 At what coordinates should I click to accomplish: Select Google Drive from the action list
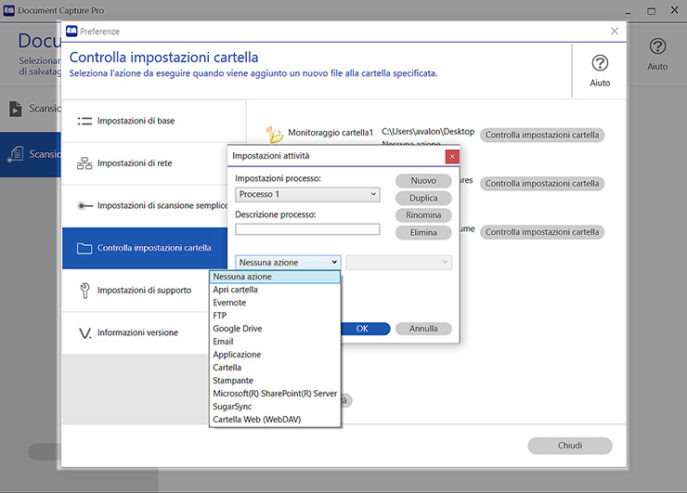click(237, 328)
